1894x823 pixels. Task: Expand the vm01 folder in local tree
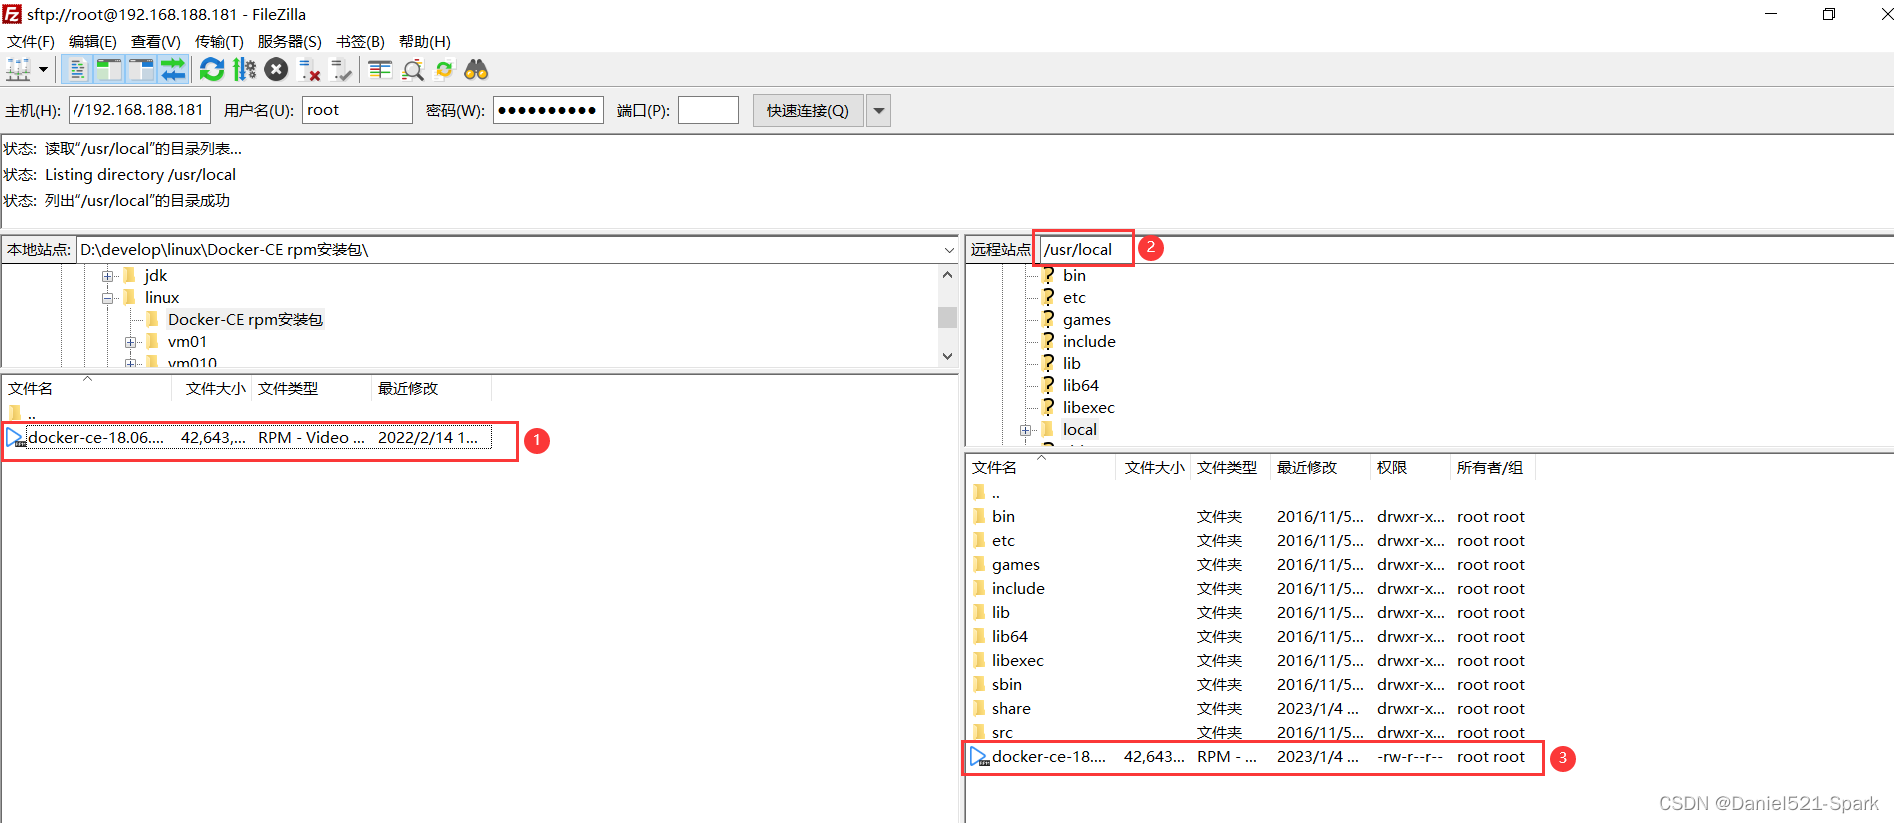(x=131, y=342)
